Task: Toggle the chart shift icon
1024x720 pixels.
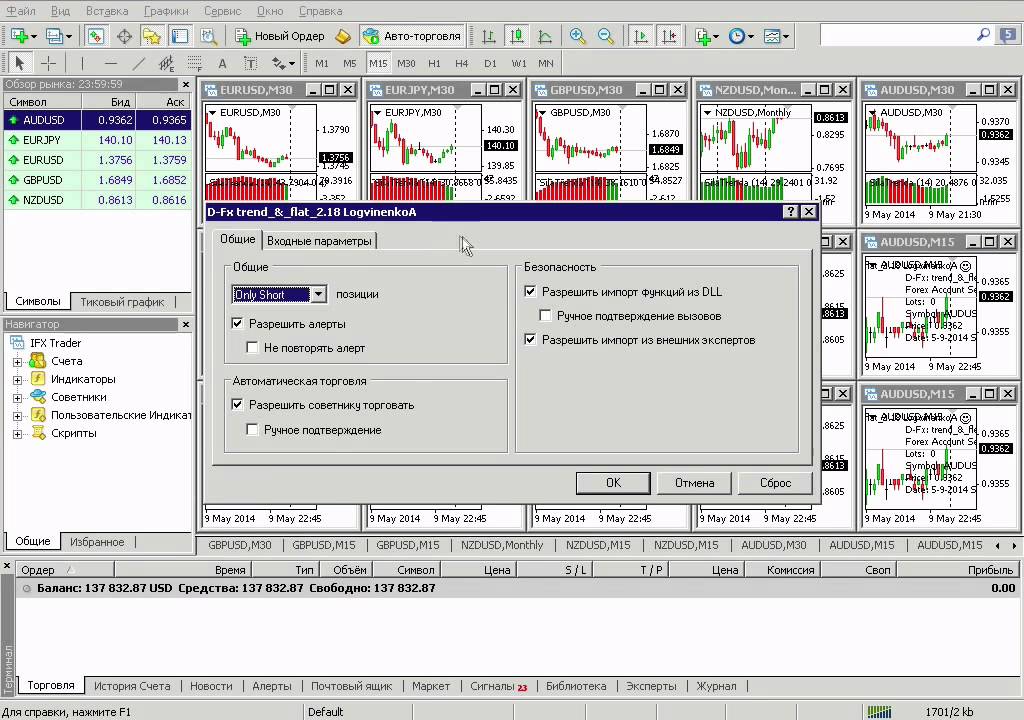Action: (x=669, y=36)
